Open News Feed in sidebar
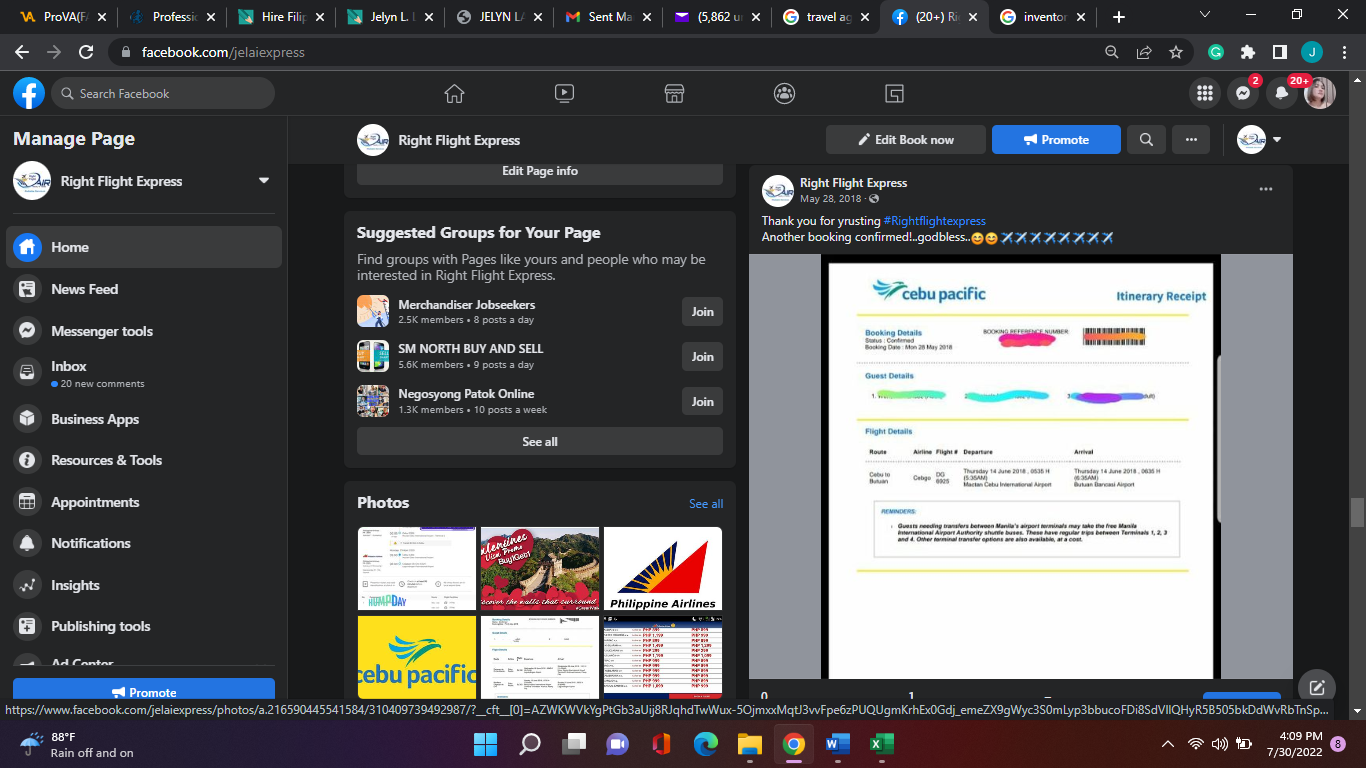 [144, 289]
